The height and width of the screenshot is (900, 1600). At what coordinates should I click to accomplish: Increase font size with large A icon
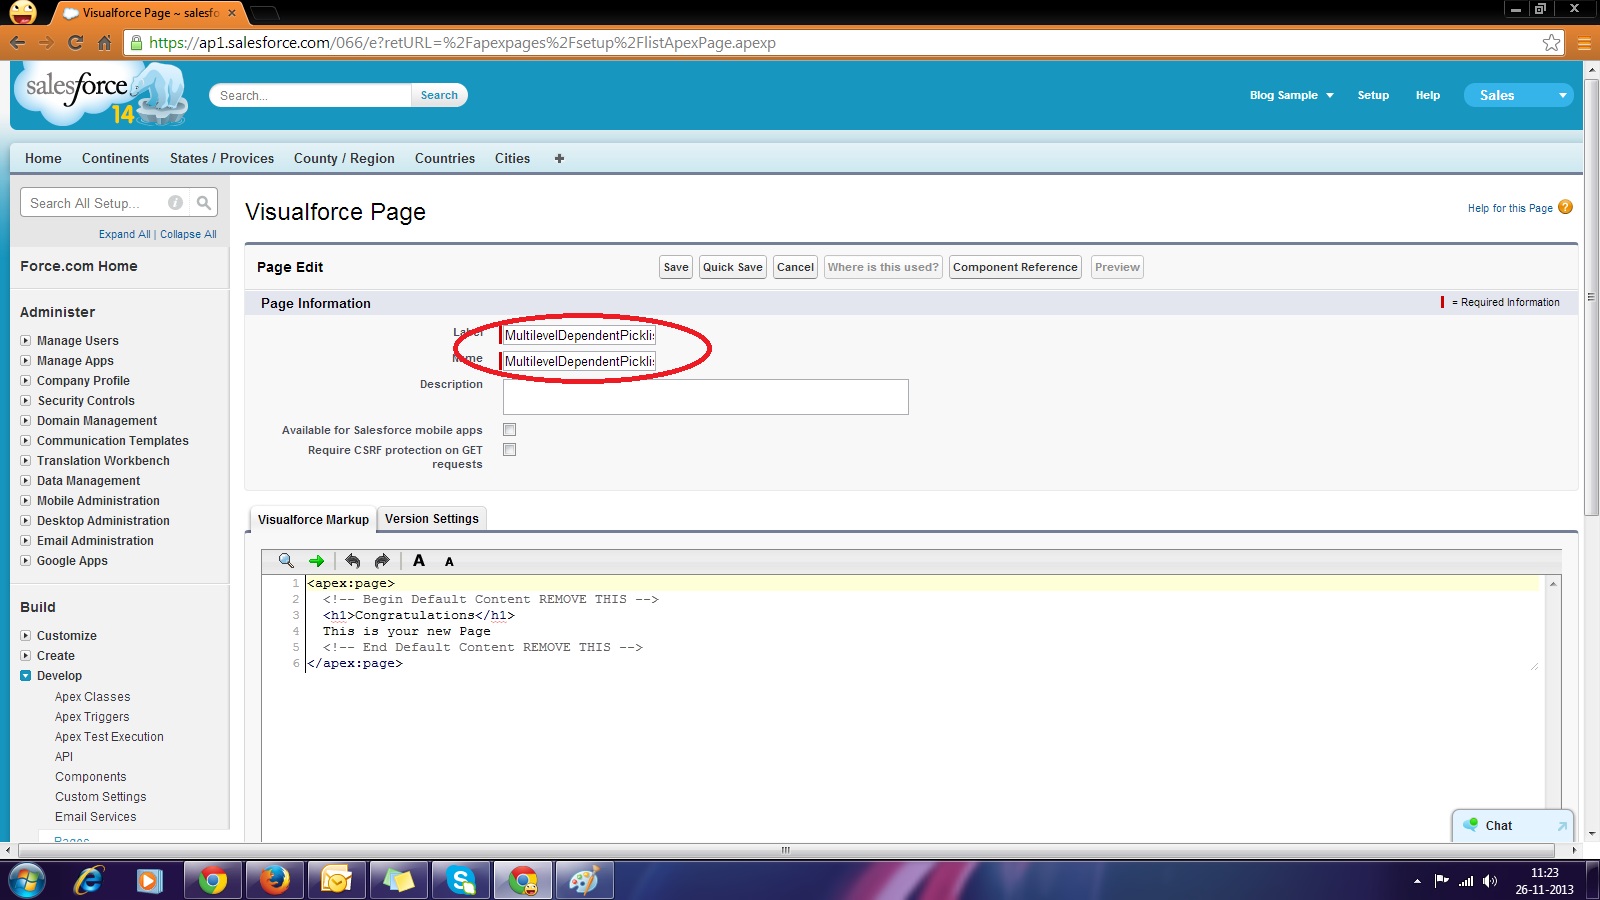(419, 561)
